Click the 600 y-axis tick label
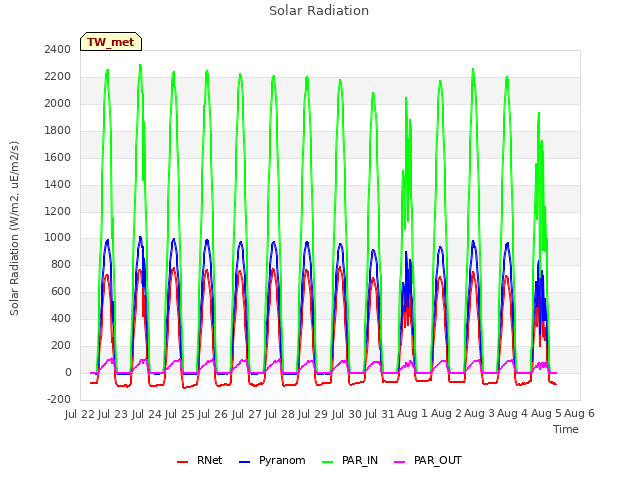 61,291
